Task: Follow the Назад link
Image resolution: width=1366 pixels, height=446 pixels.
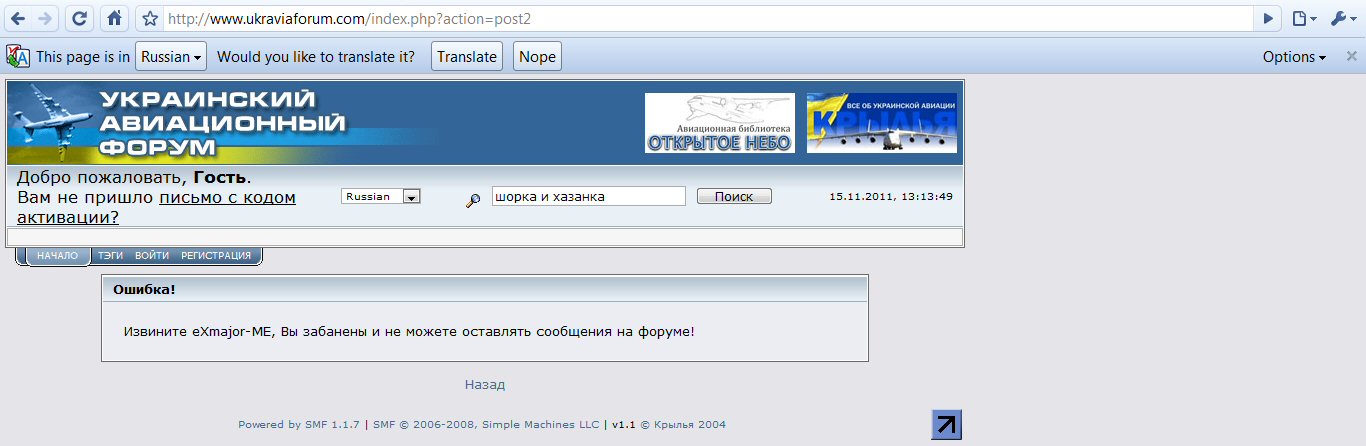Action: click(x=485, y=384)
